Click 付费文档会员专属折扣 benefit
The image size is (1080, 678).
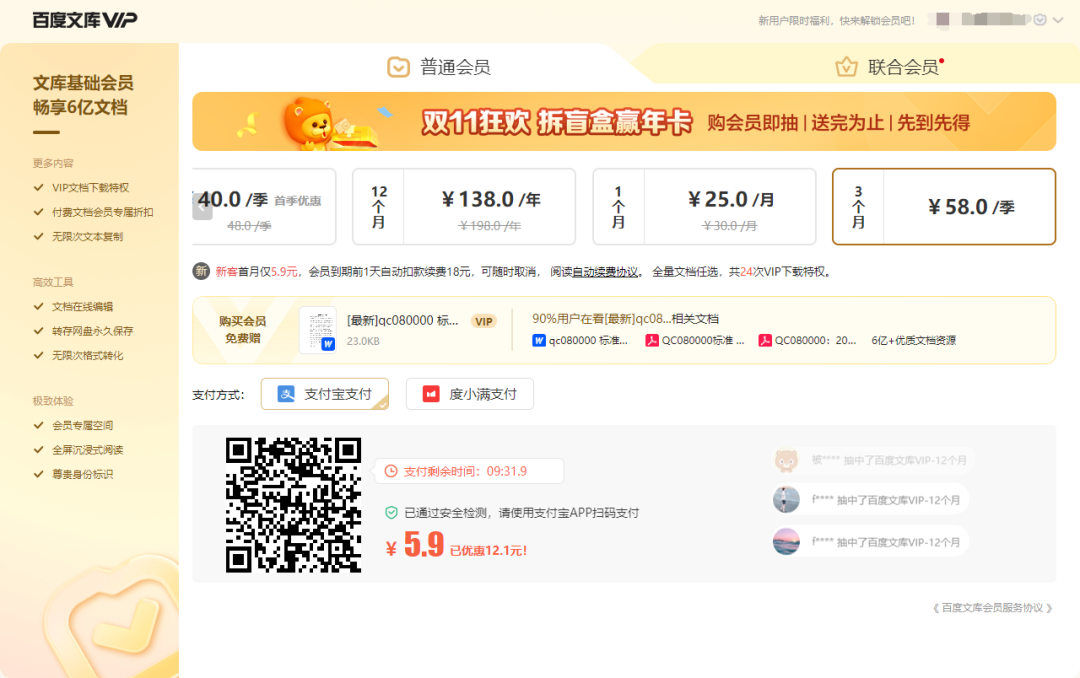pyautogui.click(x=94, y=212)
